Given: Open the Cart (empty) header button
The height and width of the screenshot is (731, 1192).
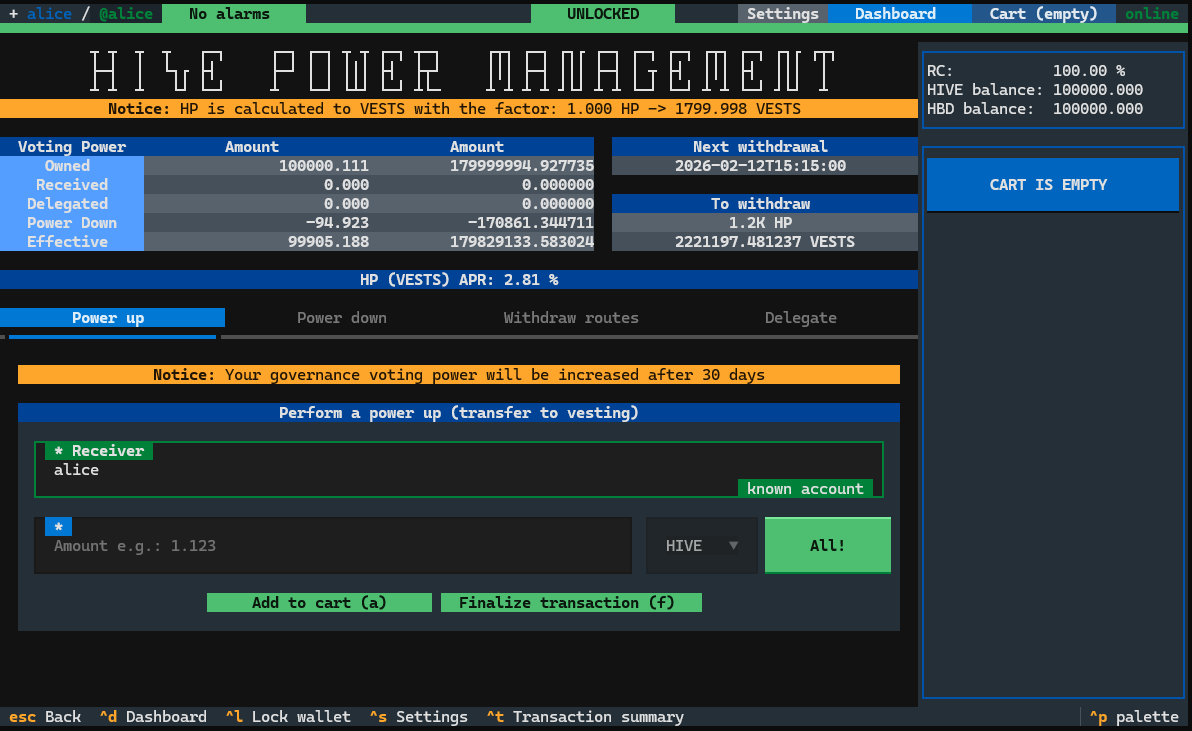Looking at the screenshot, I should pos(1043,14).
